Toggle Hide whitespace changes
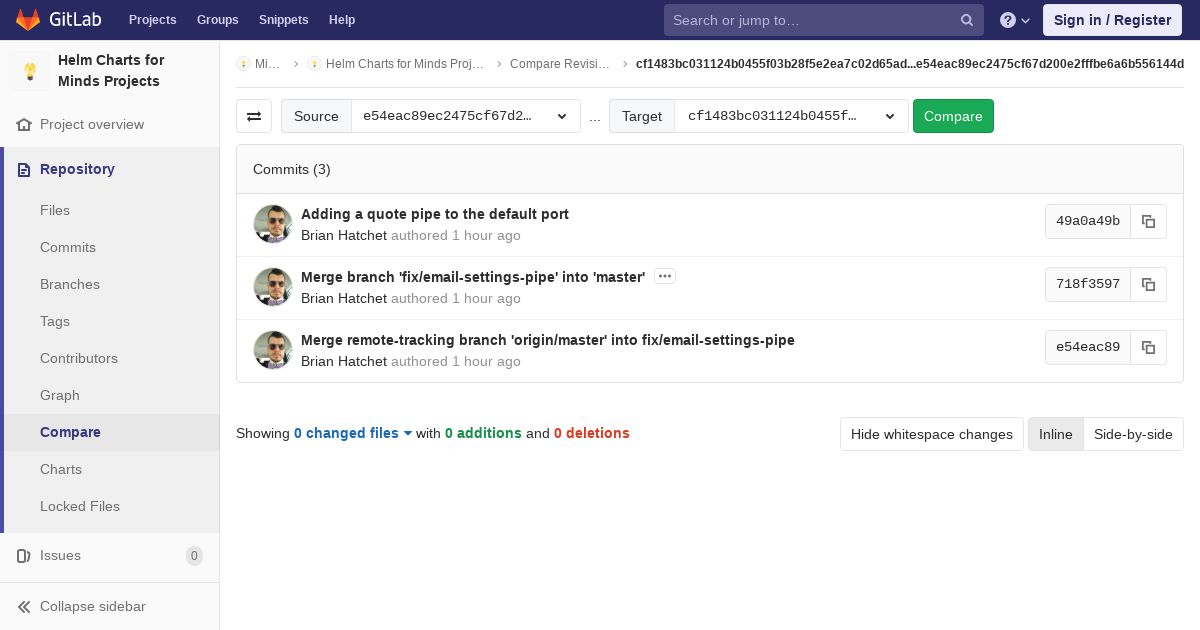The height and width of the screenshot is (630, 1200). click(x=932, y=434)
